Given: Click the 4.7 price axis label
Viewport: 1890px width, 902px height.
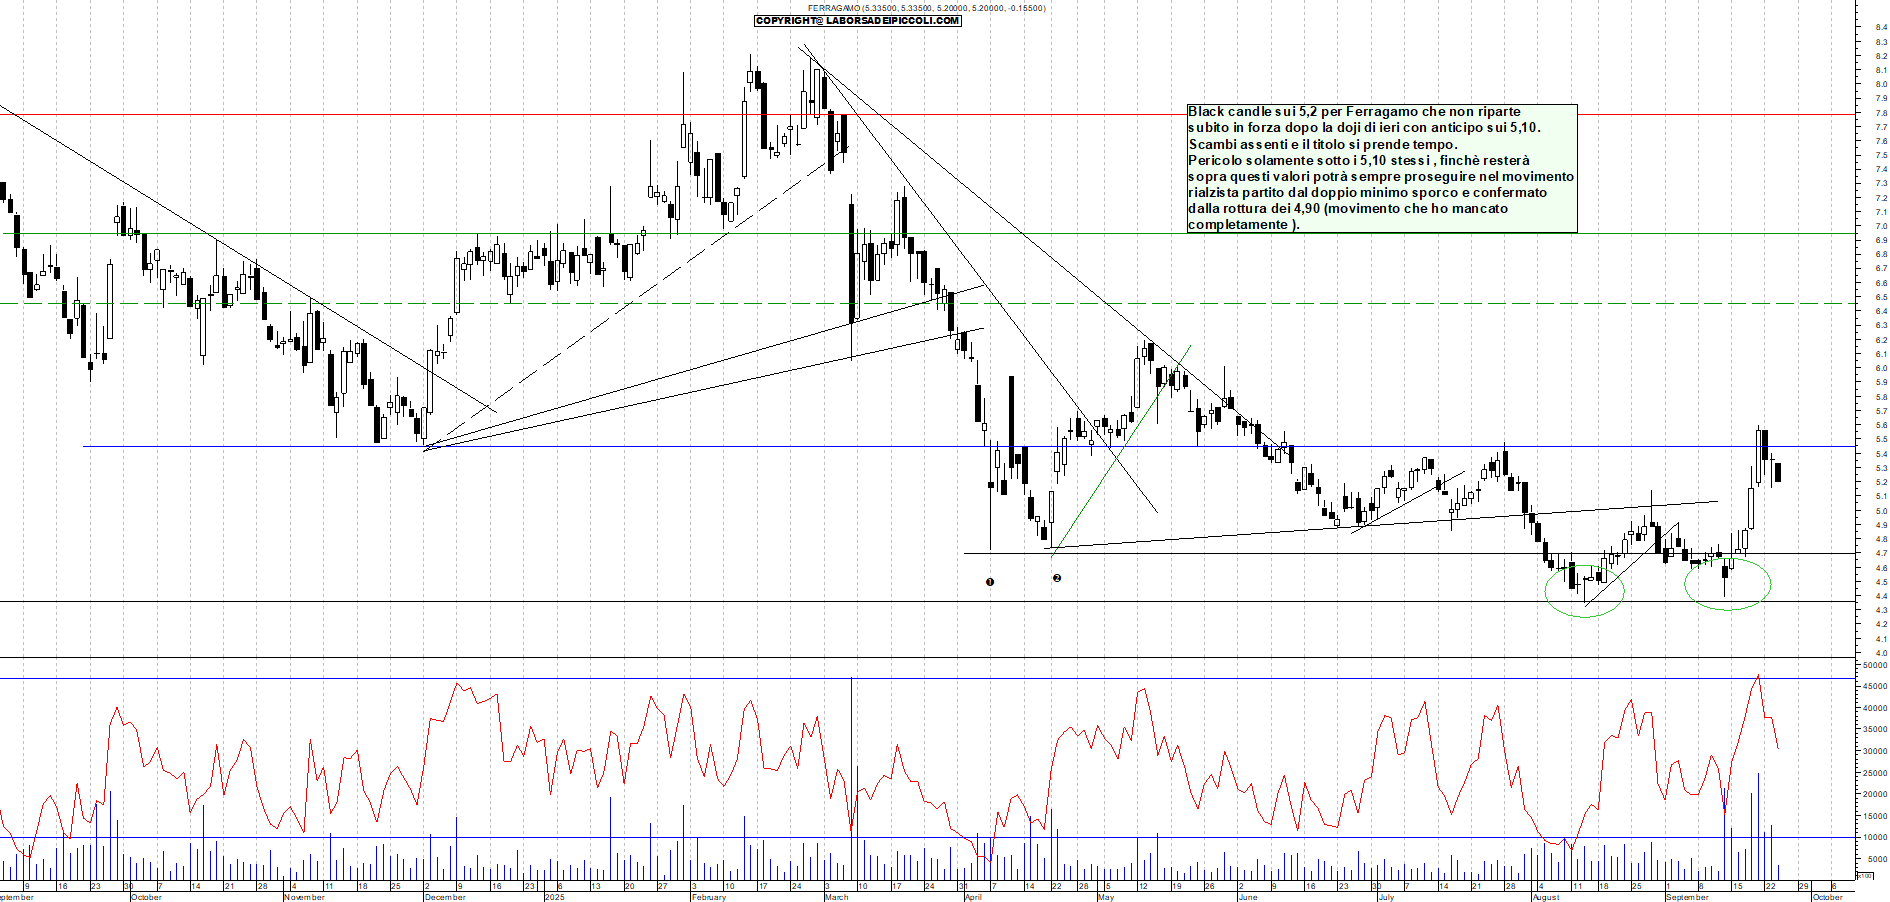Looking at the screenshot, I should [x=1881, y=553].
